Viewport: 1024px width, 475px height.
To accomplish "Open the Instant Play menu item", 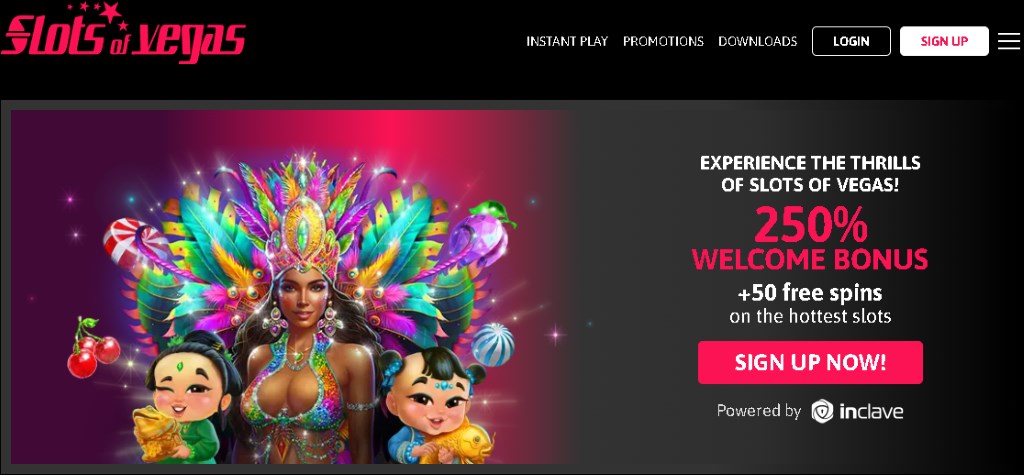I will [567, 41].
